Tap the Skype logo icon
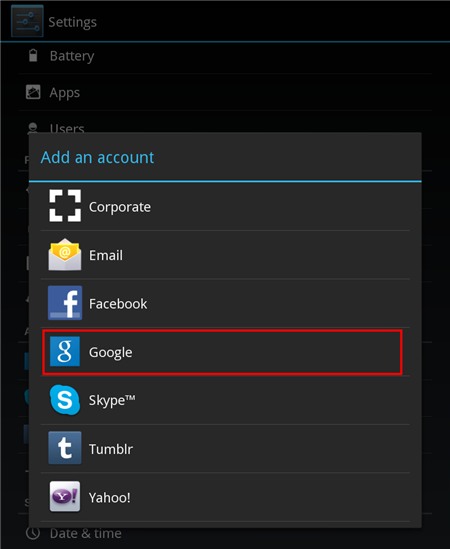The height and width of the screenshot is (549, 450). point(65,400)
